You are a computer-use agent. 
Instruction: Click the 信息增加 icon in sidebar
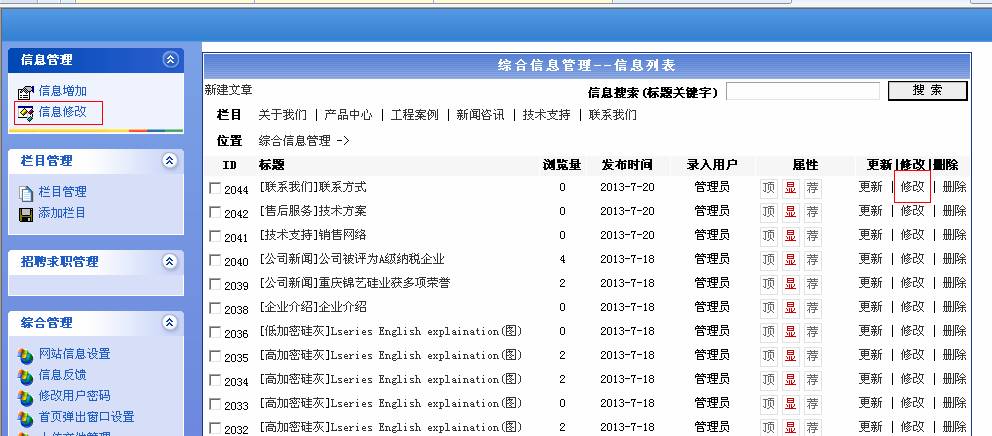click(26, 92)
